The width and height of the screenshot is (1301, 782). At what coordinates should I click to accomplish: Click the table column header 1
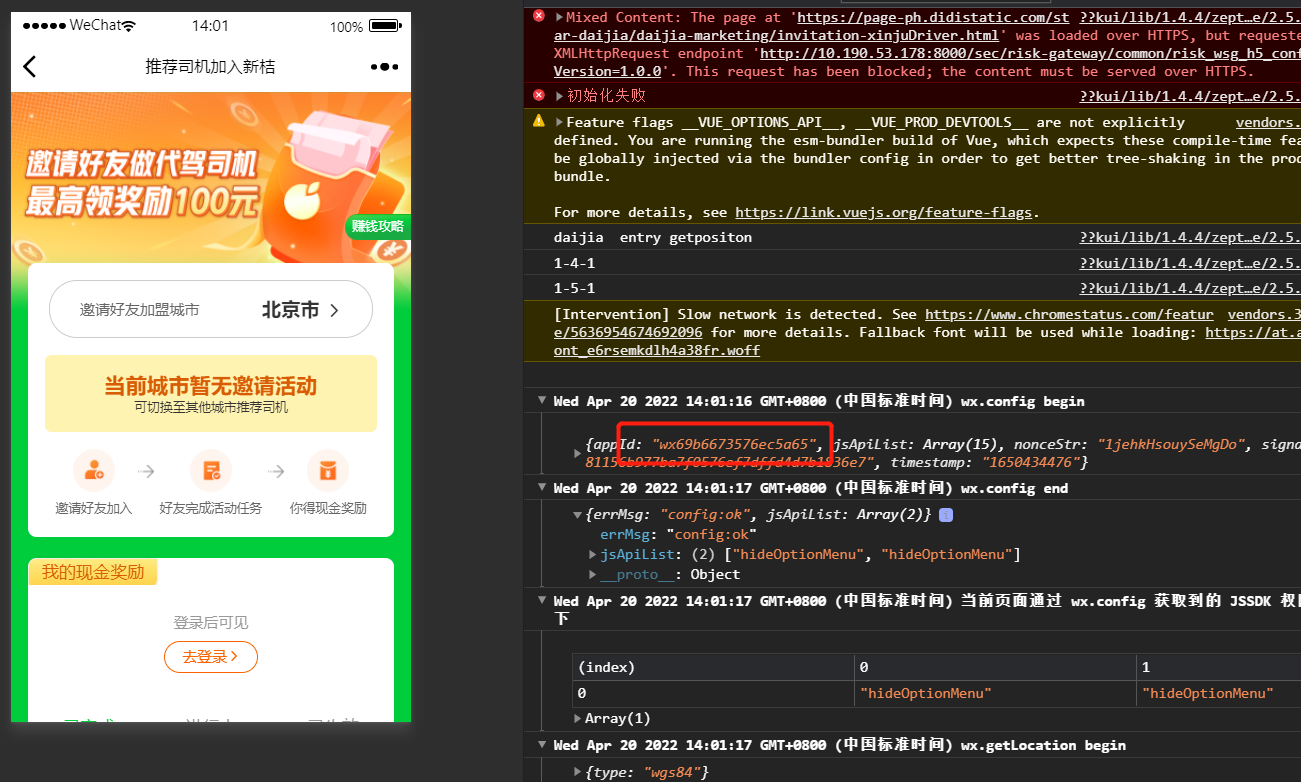click(1218, 668)
